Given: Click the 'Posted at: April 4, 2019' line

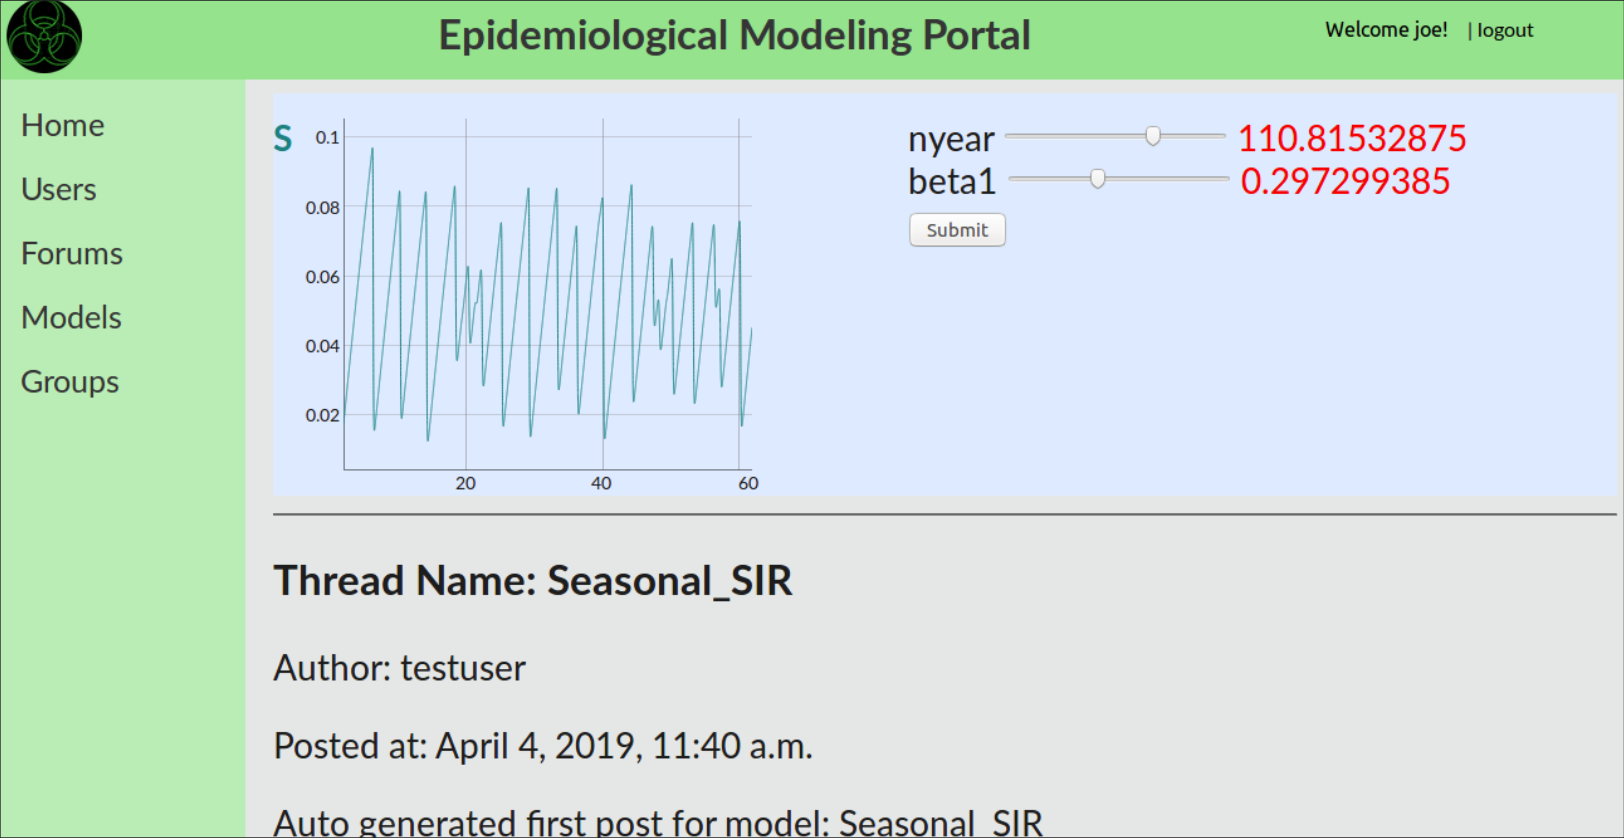Looking at the screenshot, I should coord(543,746).
